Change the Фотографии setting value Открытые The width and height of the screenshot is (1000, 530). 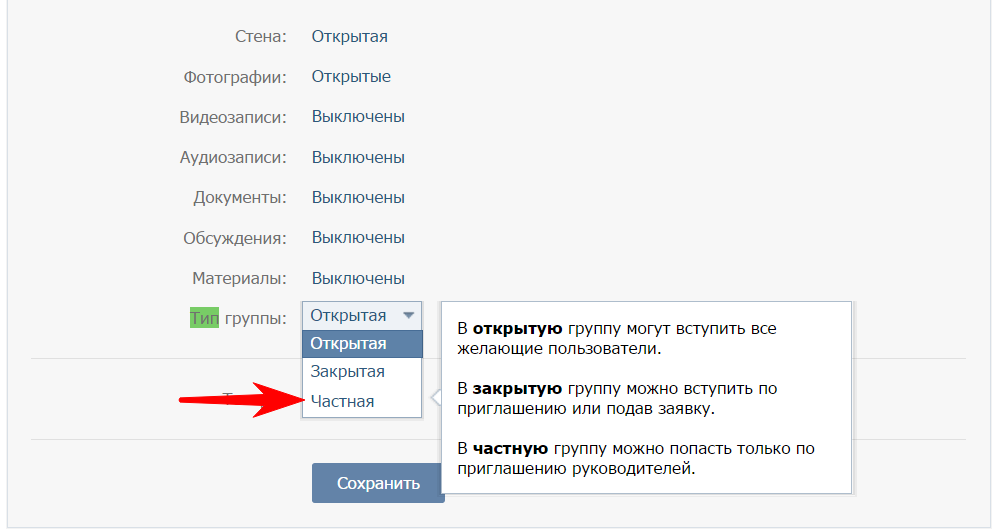pyautogui.click(x=351, y=77)
